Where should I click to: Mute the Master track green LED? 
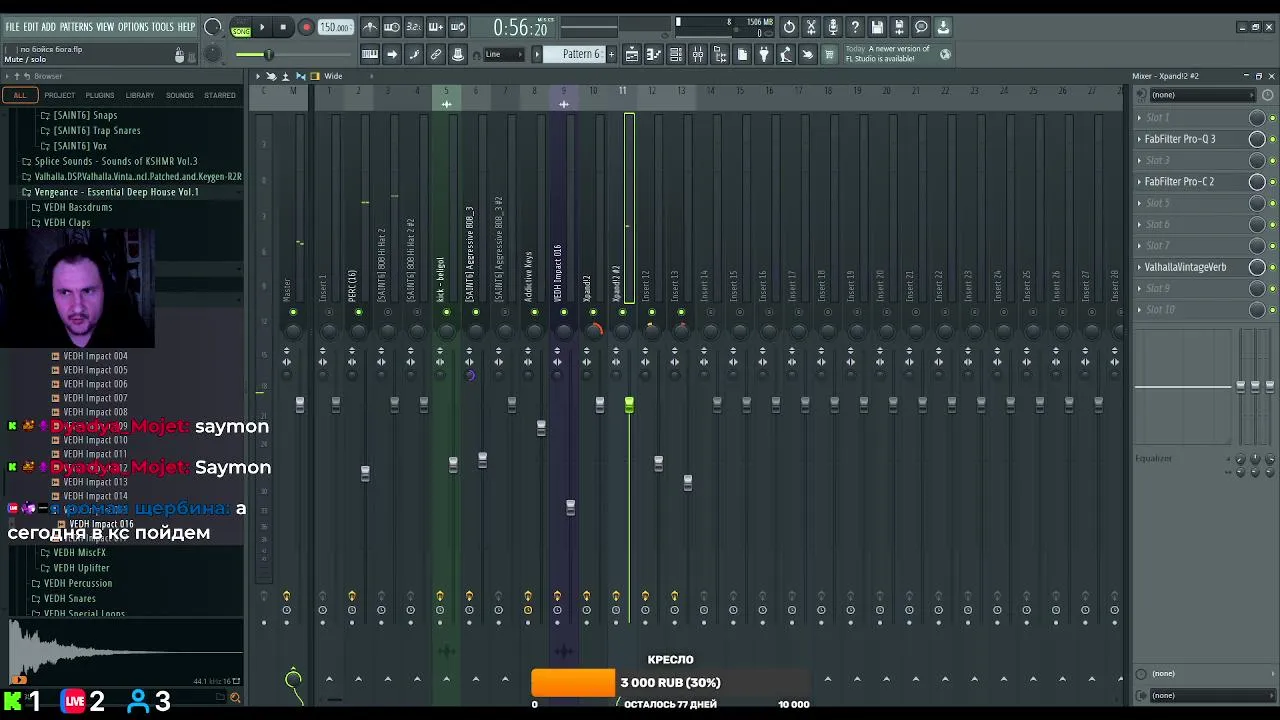[x=293, y=312]
